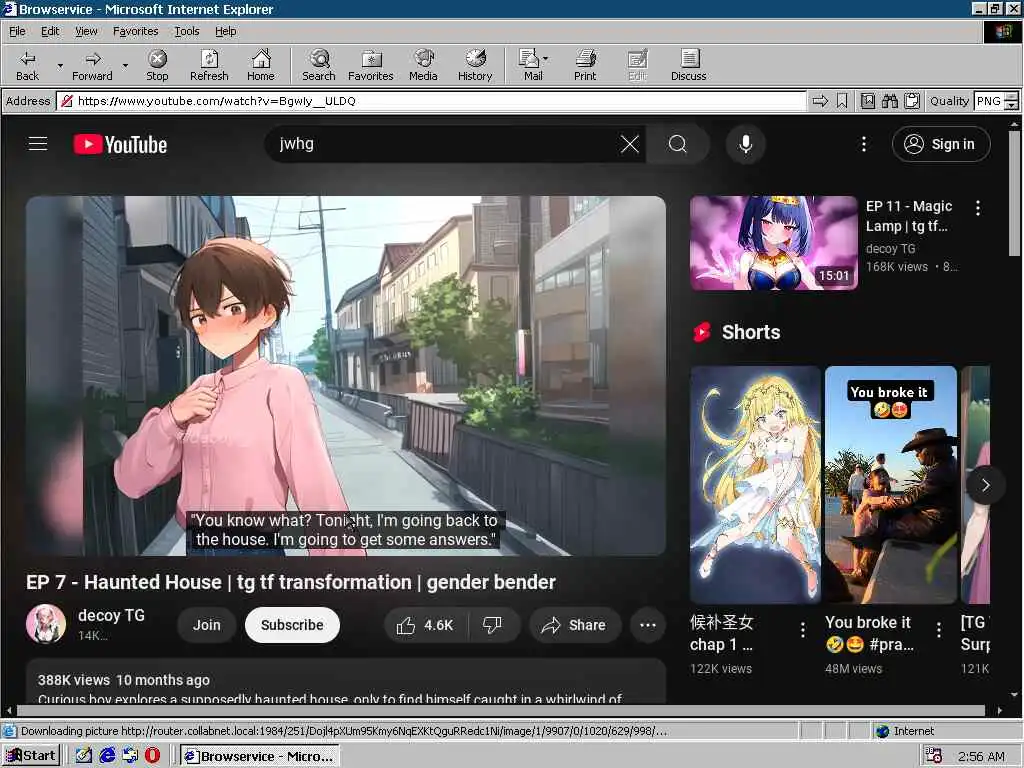Screen dimensions: 1024x768
Task: Search with voice microphone button
Action: click(745, 144)
